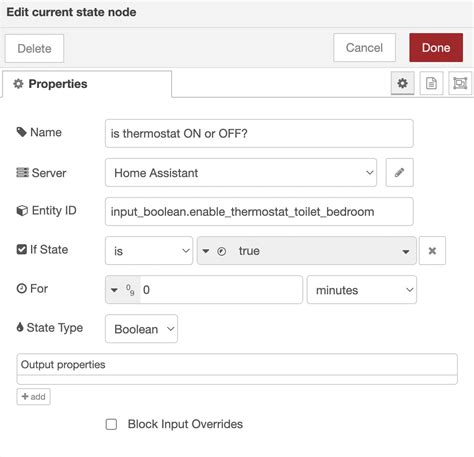Screen dimensions: 474x457
Task: Click the Done button
Action: [x=436, y=48]
